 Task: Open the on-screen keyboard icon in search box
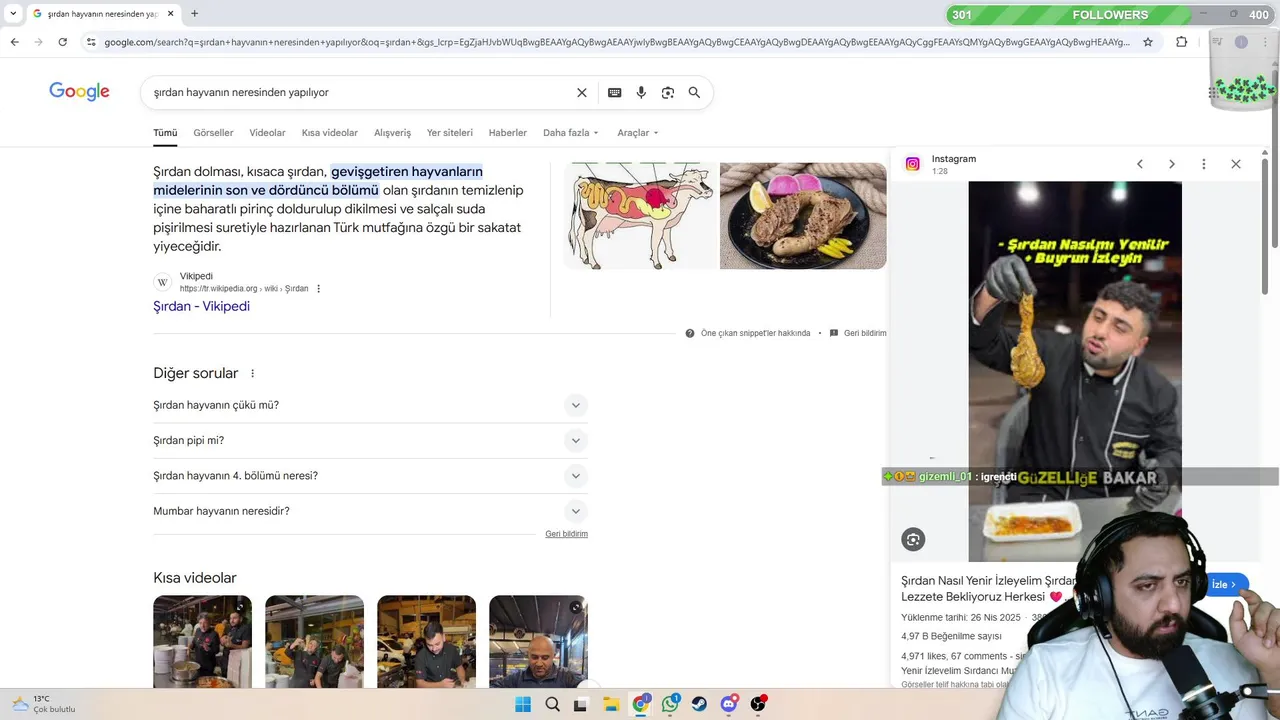[x=614, y=92]
